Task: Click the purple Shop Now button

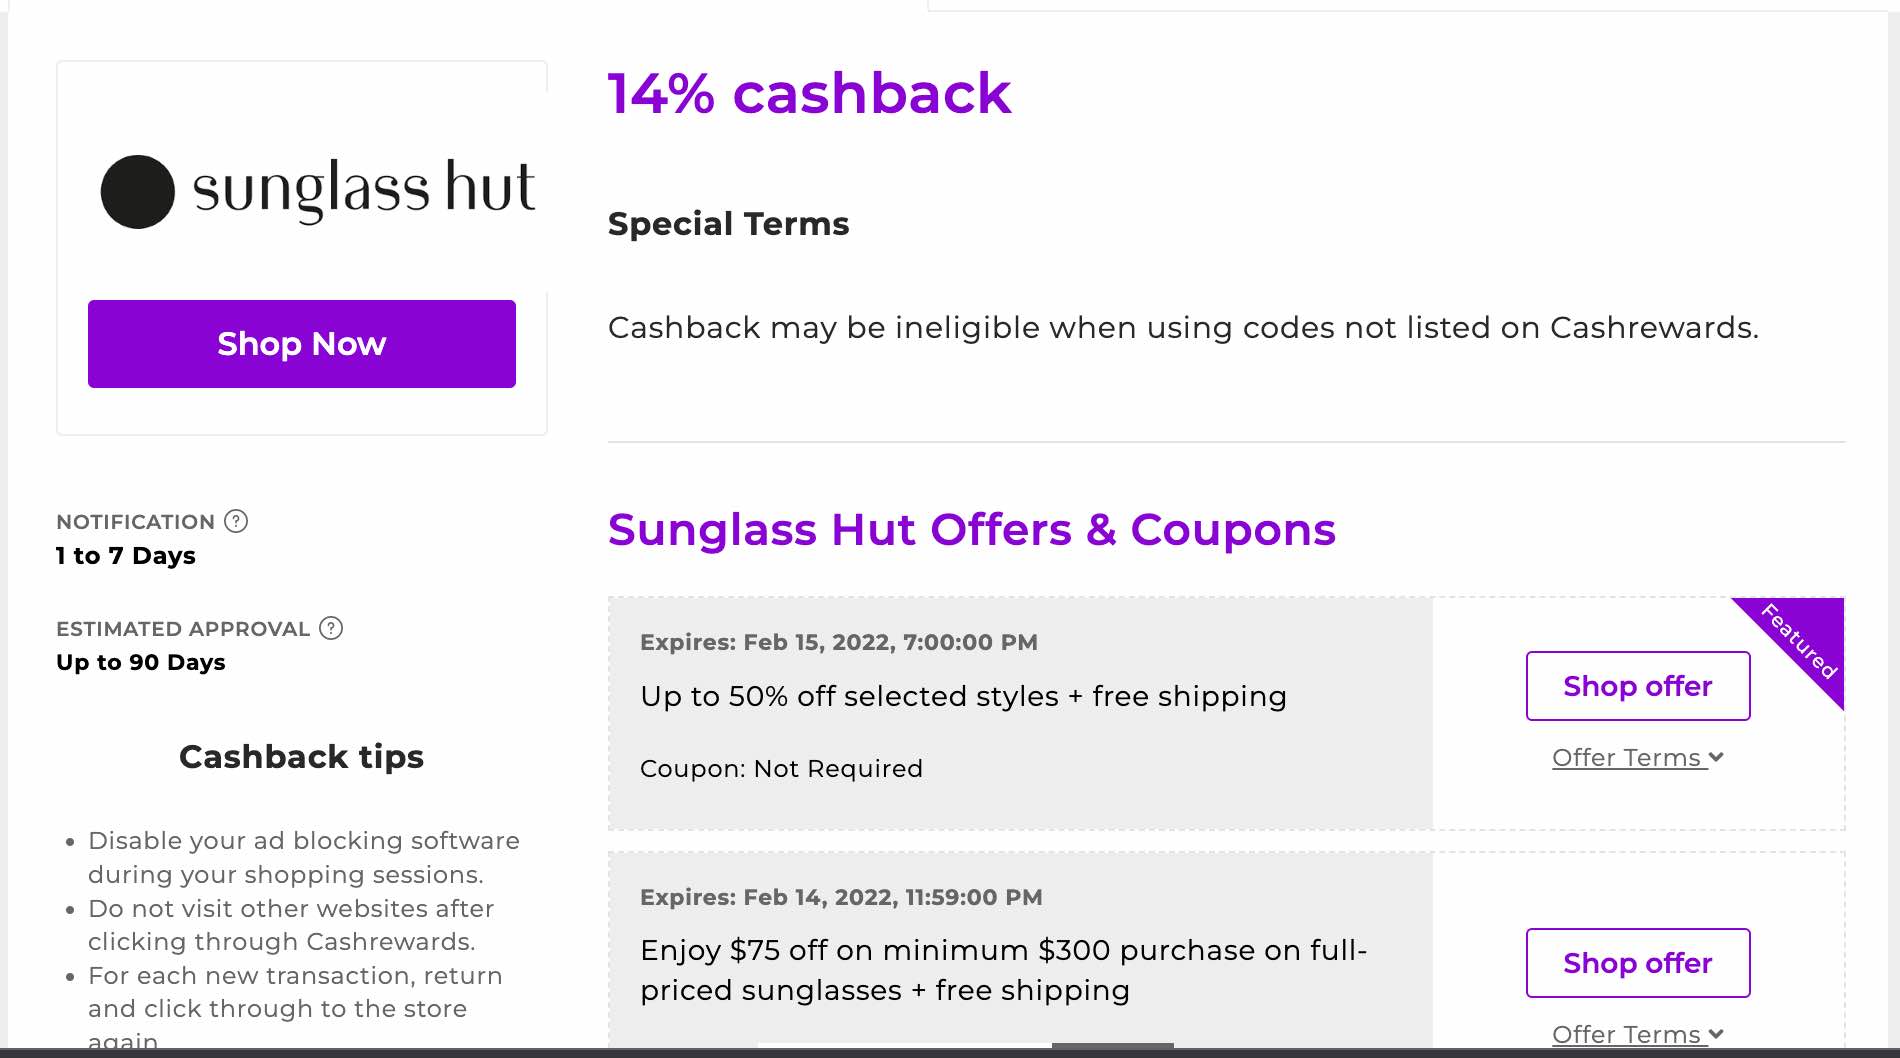Action: pos(301,343)
